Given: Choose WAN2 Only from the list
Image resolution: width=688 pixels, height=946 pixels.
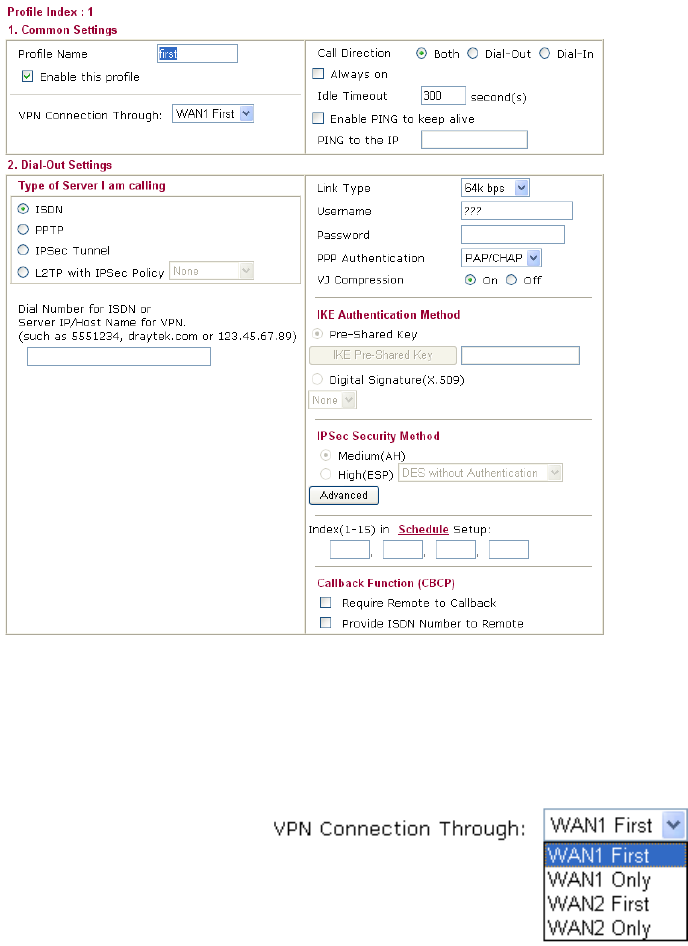Looking at the screenshot, I should [615, 927].
